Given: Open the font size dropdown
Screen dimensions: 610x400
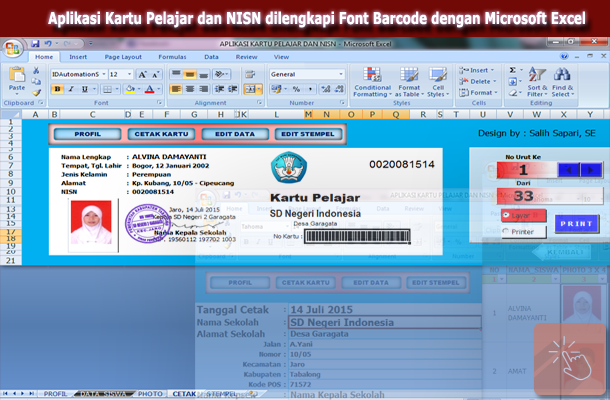Looking at the screenshot, I should click(x=130, y=74).
